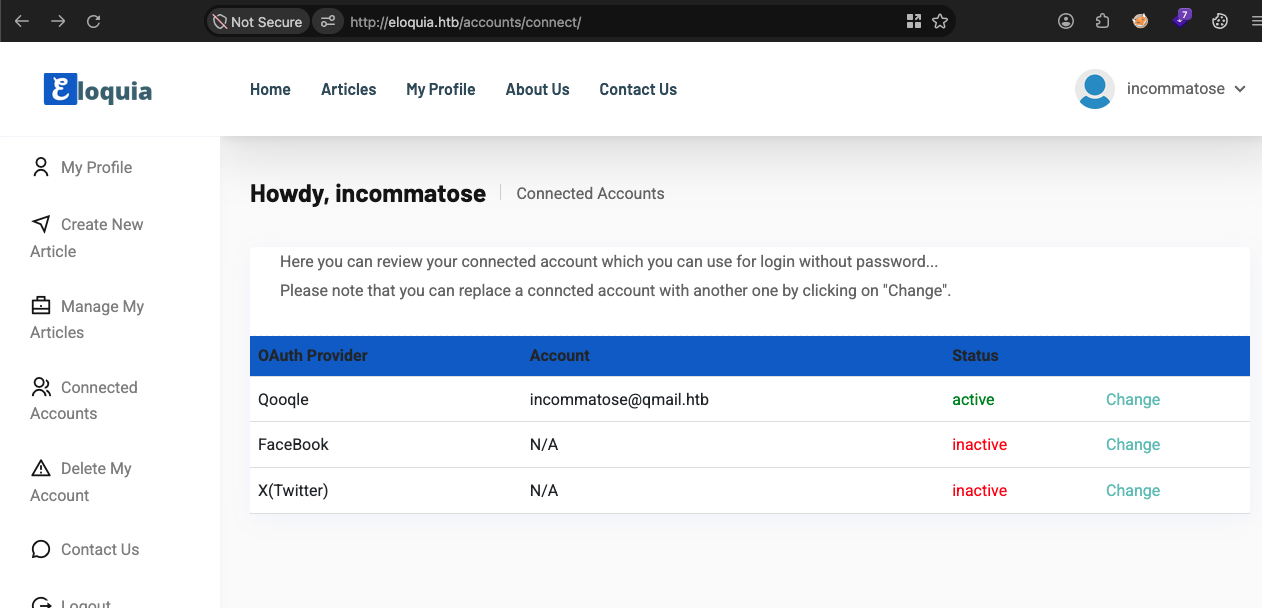Select Create New Article in the sidebar
The height and width of the screenshot is (608, 1262).
[x=87, y=237]
